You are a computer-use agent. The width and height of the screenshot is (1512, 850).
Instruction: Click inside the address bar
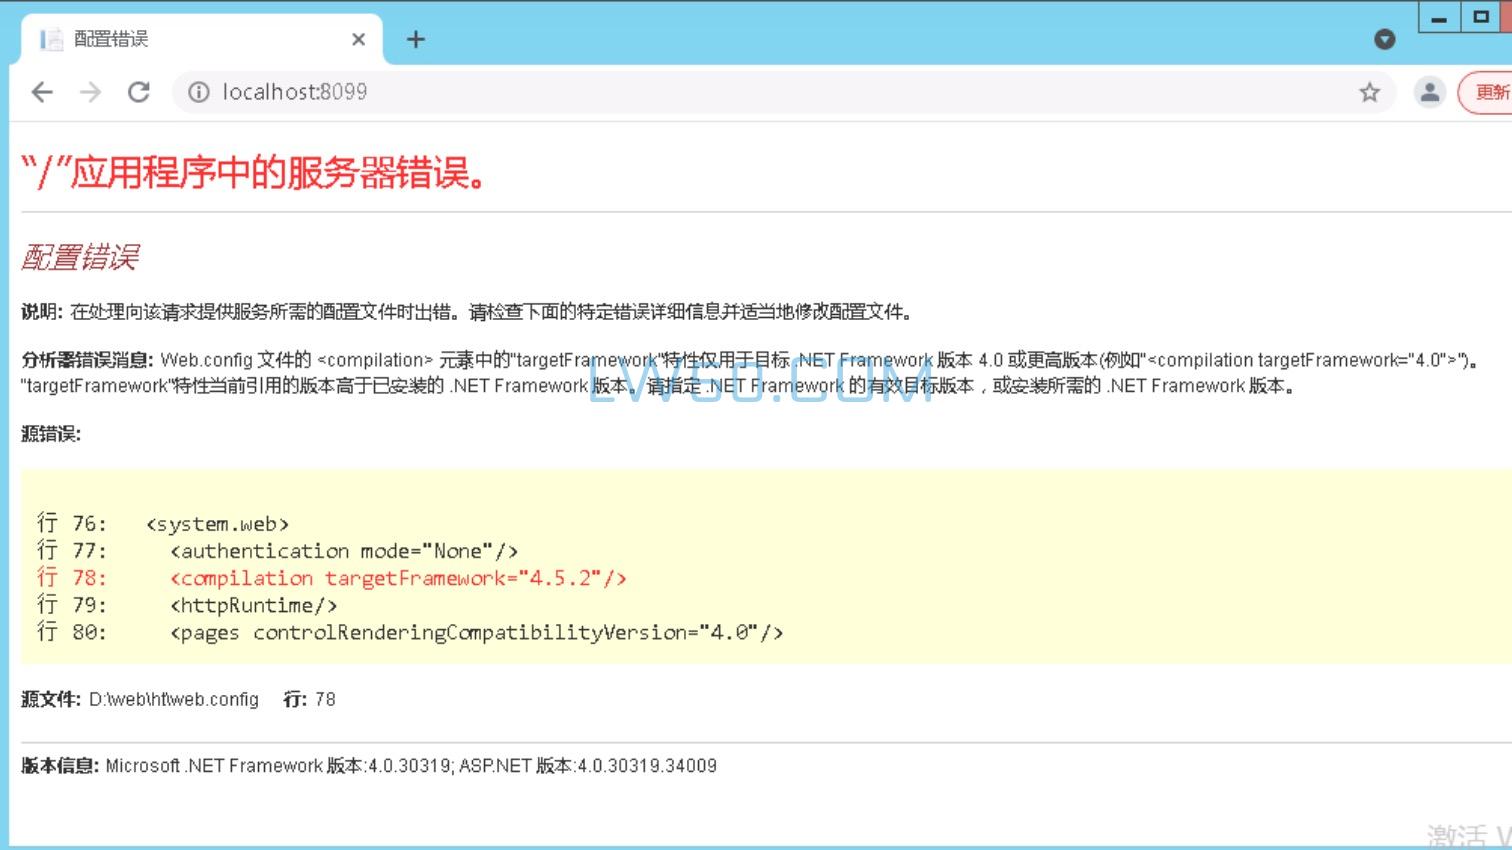500,91
